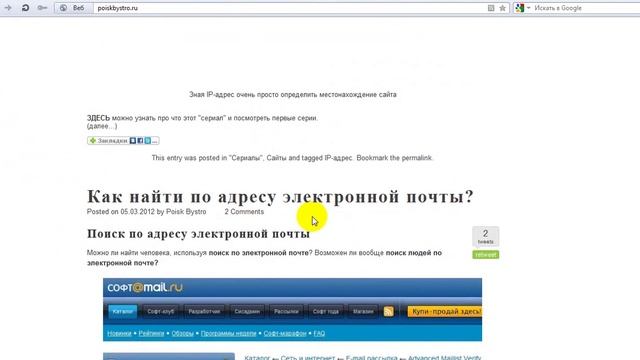Open the Сайты category link
The image size is (640, 360).
[276, 158]
